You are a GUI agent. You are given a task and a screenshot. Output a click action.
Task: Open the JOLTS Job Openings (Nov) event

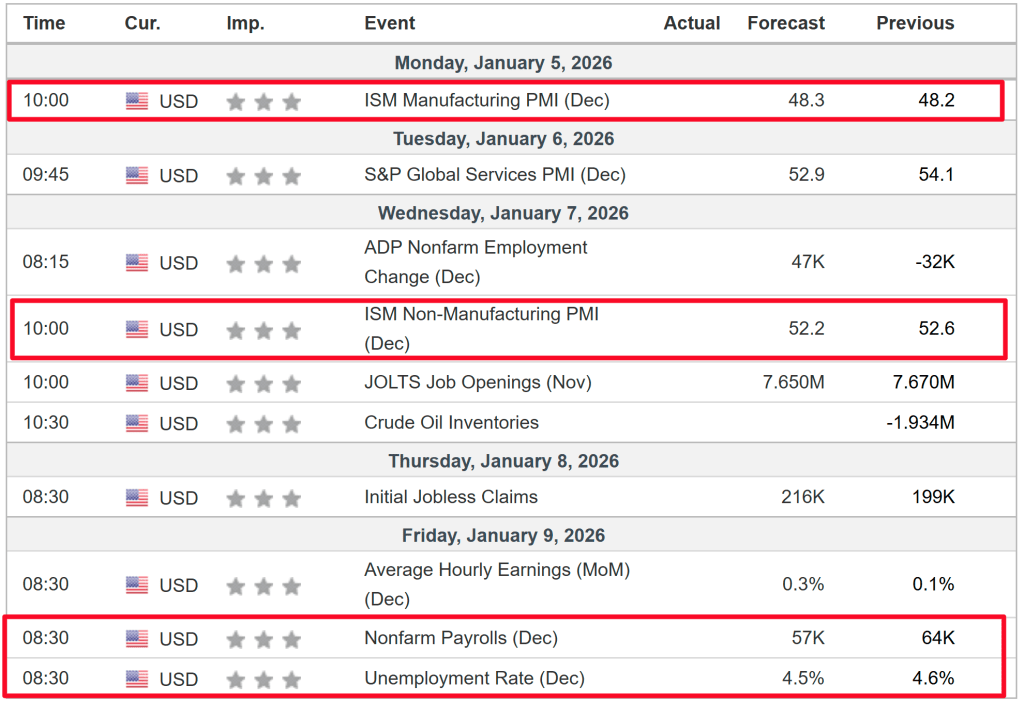[477, 382]
